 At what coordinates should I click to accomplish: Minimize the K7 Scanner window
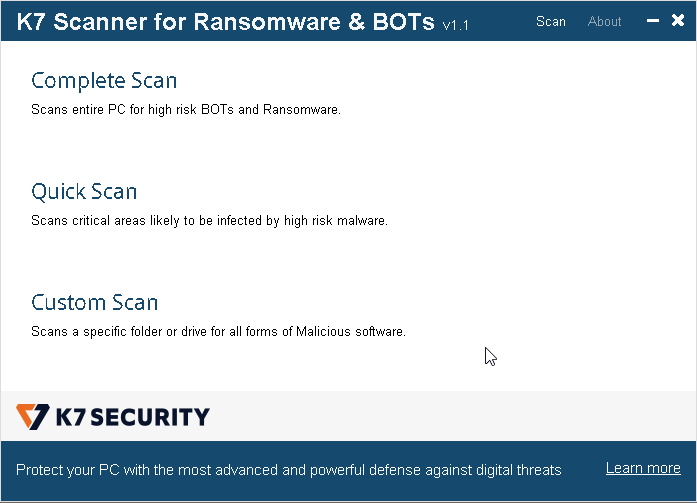[x=653, y=20]
